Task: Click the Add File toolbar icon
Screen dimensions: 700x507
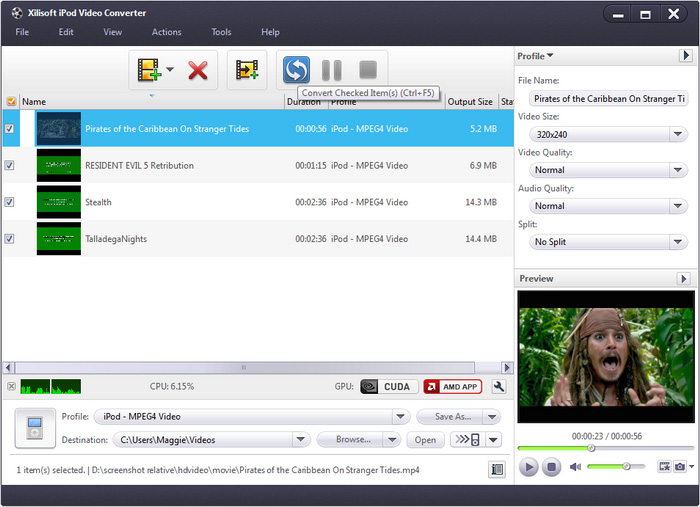Action: click(x=149, y=70)
